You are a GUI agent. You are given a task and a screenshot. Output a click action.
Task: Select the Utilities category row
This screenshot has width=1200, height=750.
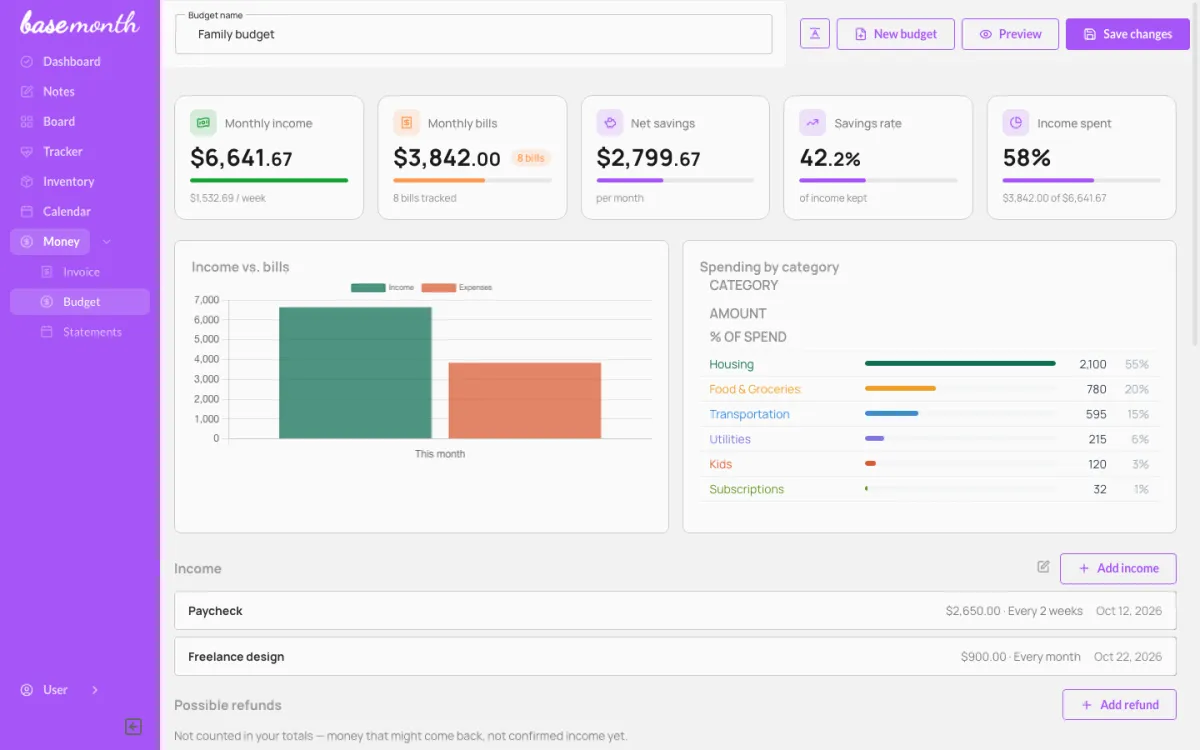click(929, 439)
